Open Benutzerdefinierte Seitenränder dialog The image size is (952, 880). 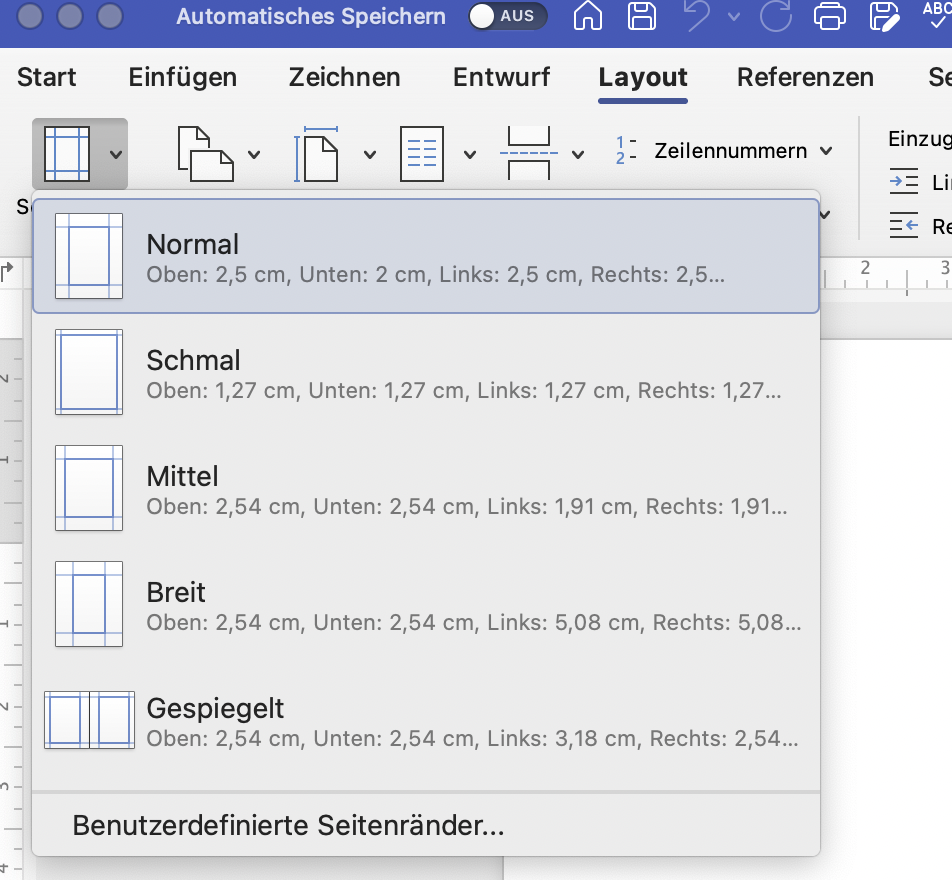(288, 826)
